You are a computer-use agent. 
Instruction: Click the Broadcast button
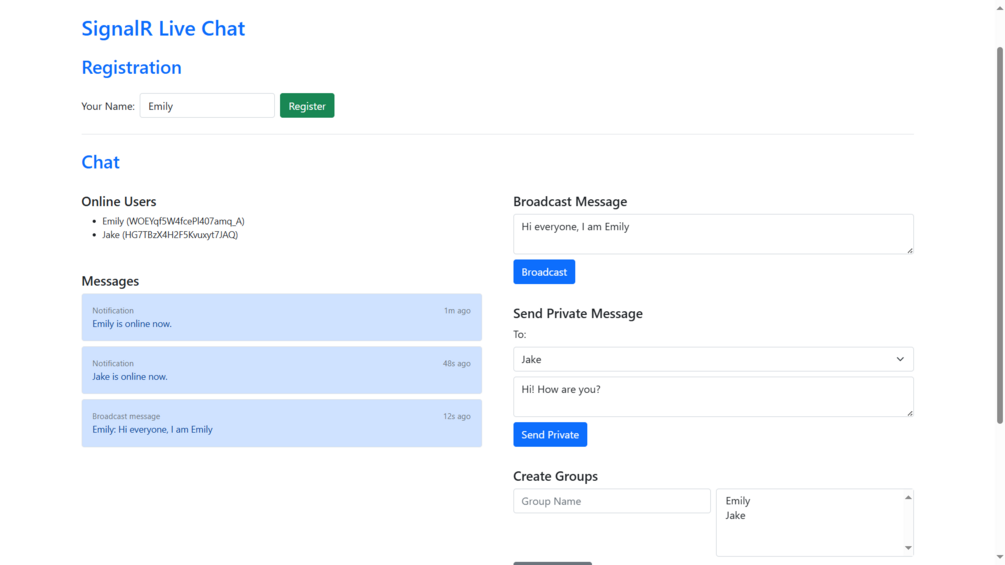pos(544,272)
